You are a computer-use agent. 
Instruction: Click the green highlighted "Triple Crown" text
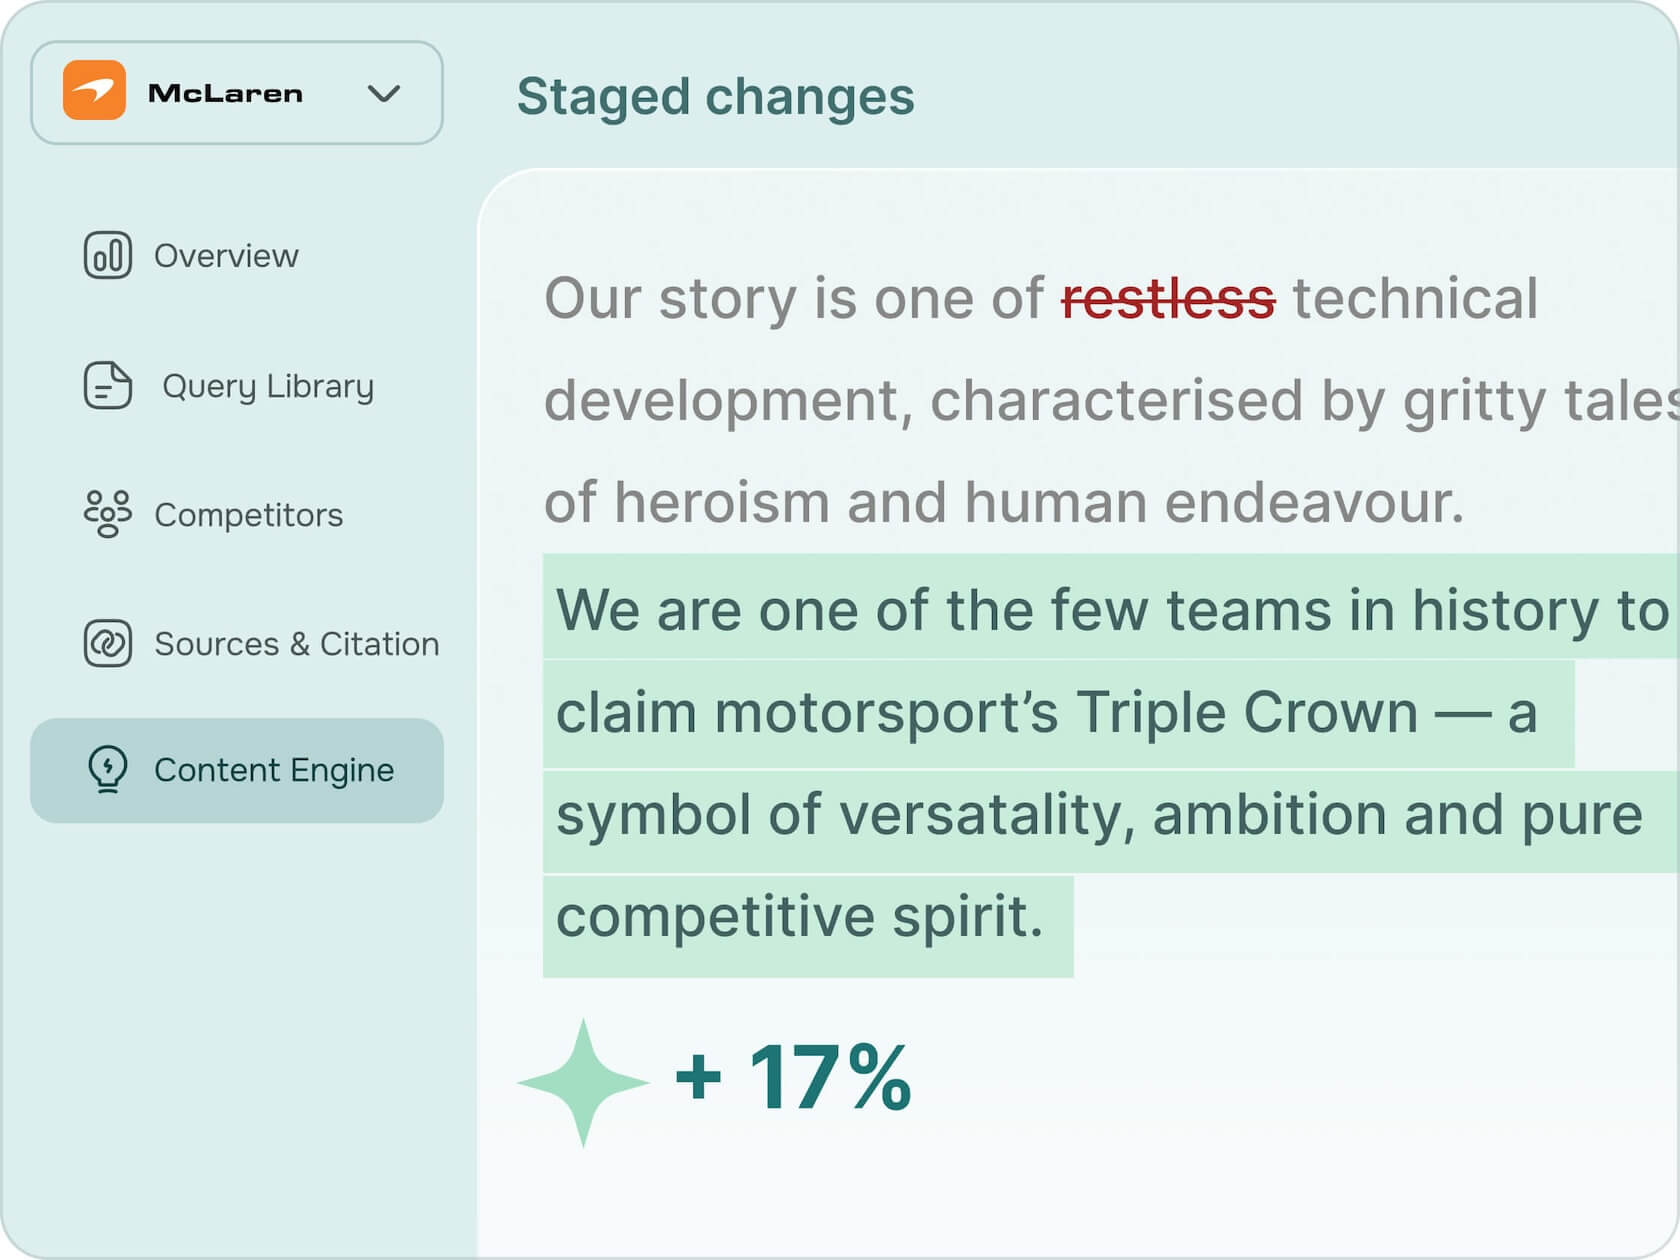pos(1246,713)
